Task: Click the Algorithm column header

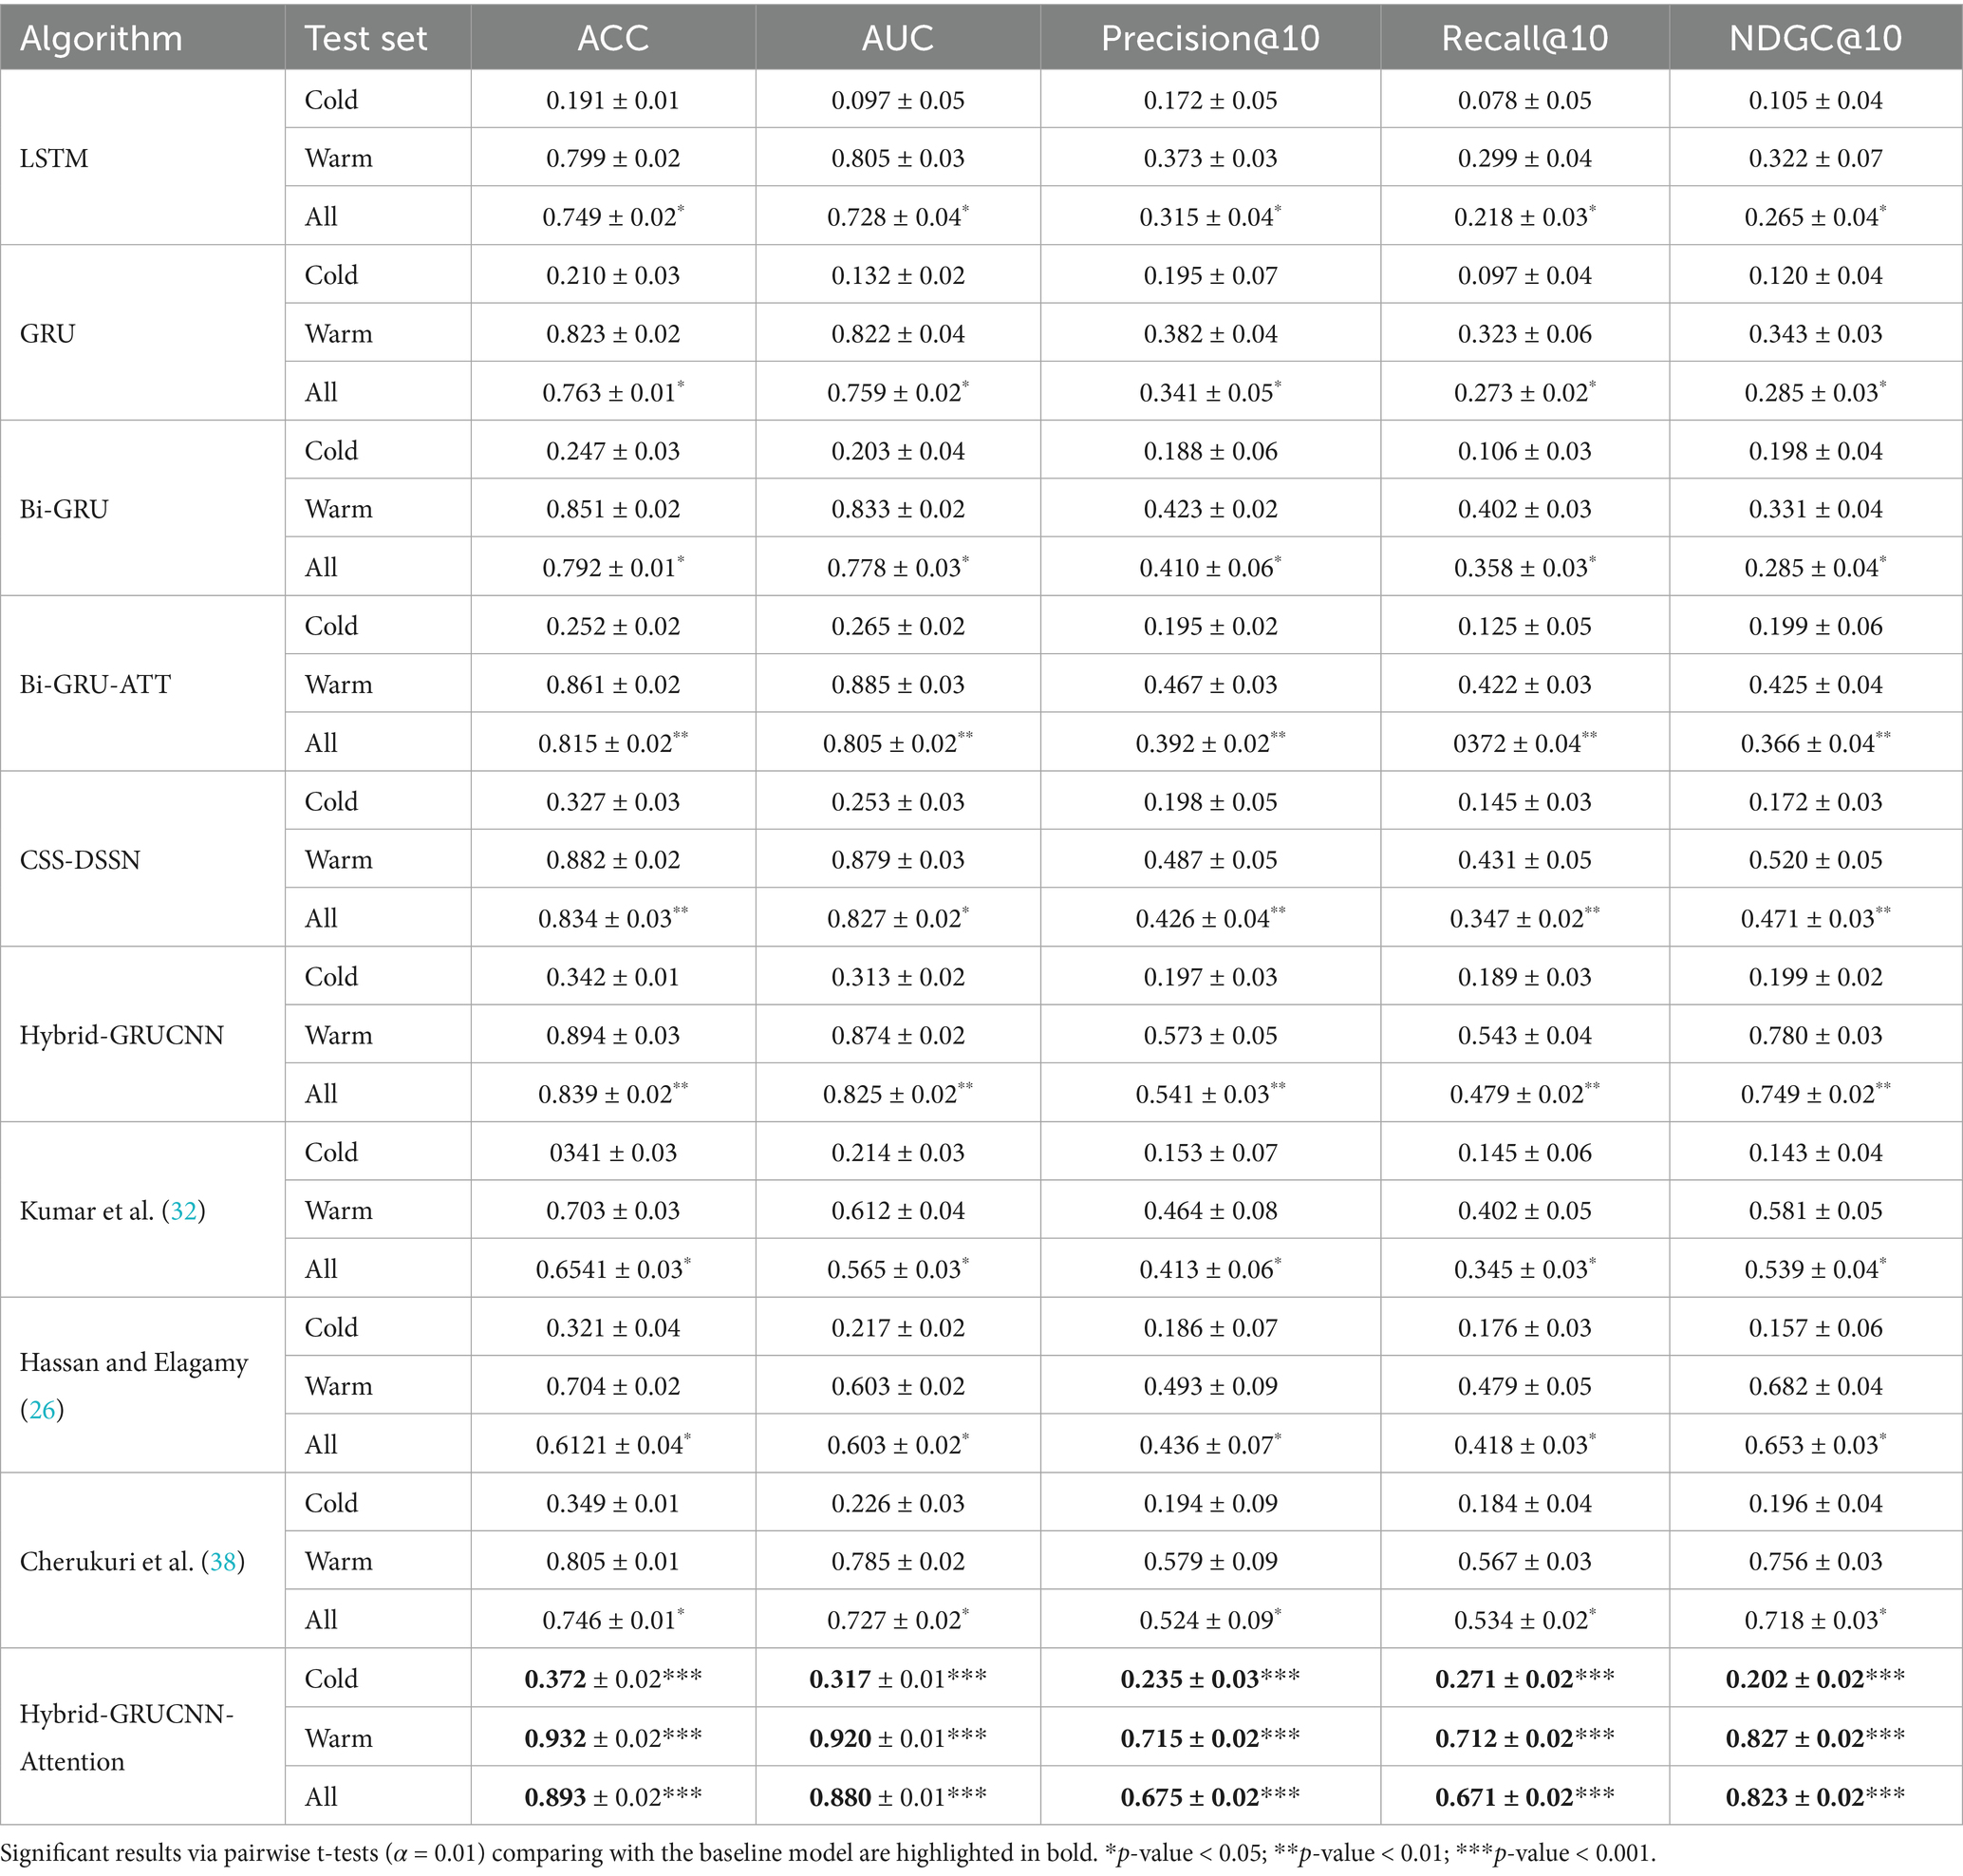Action: coord(101,38)
